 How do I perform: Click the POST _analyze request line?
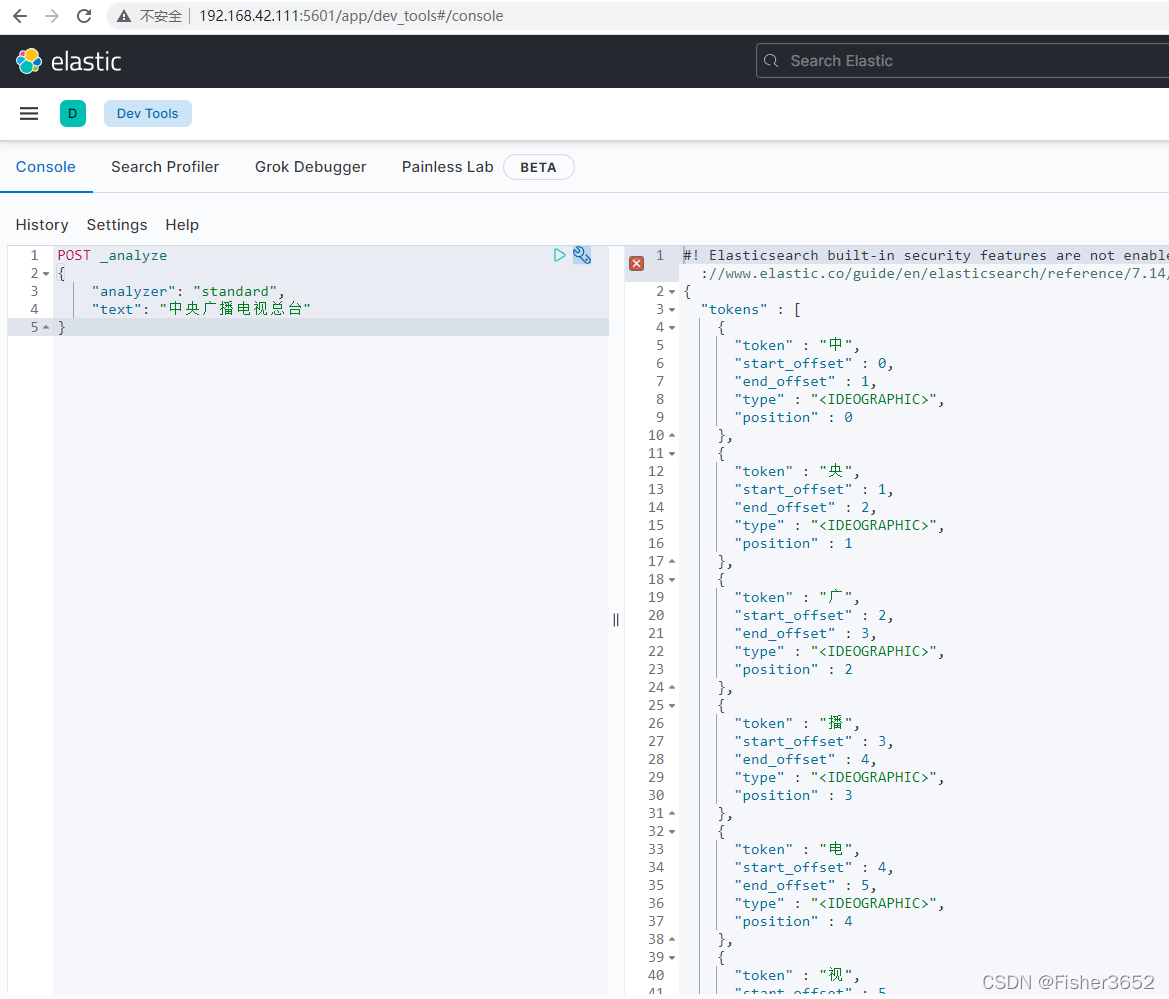[x=113, y=255]
